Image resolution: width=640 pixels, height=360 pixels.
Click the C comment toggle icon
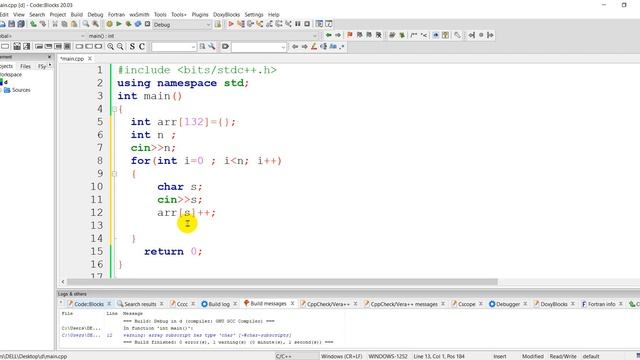(142, 47)
